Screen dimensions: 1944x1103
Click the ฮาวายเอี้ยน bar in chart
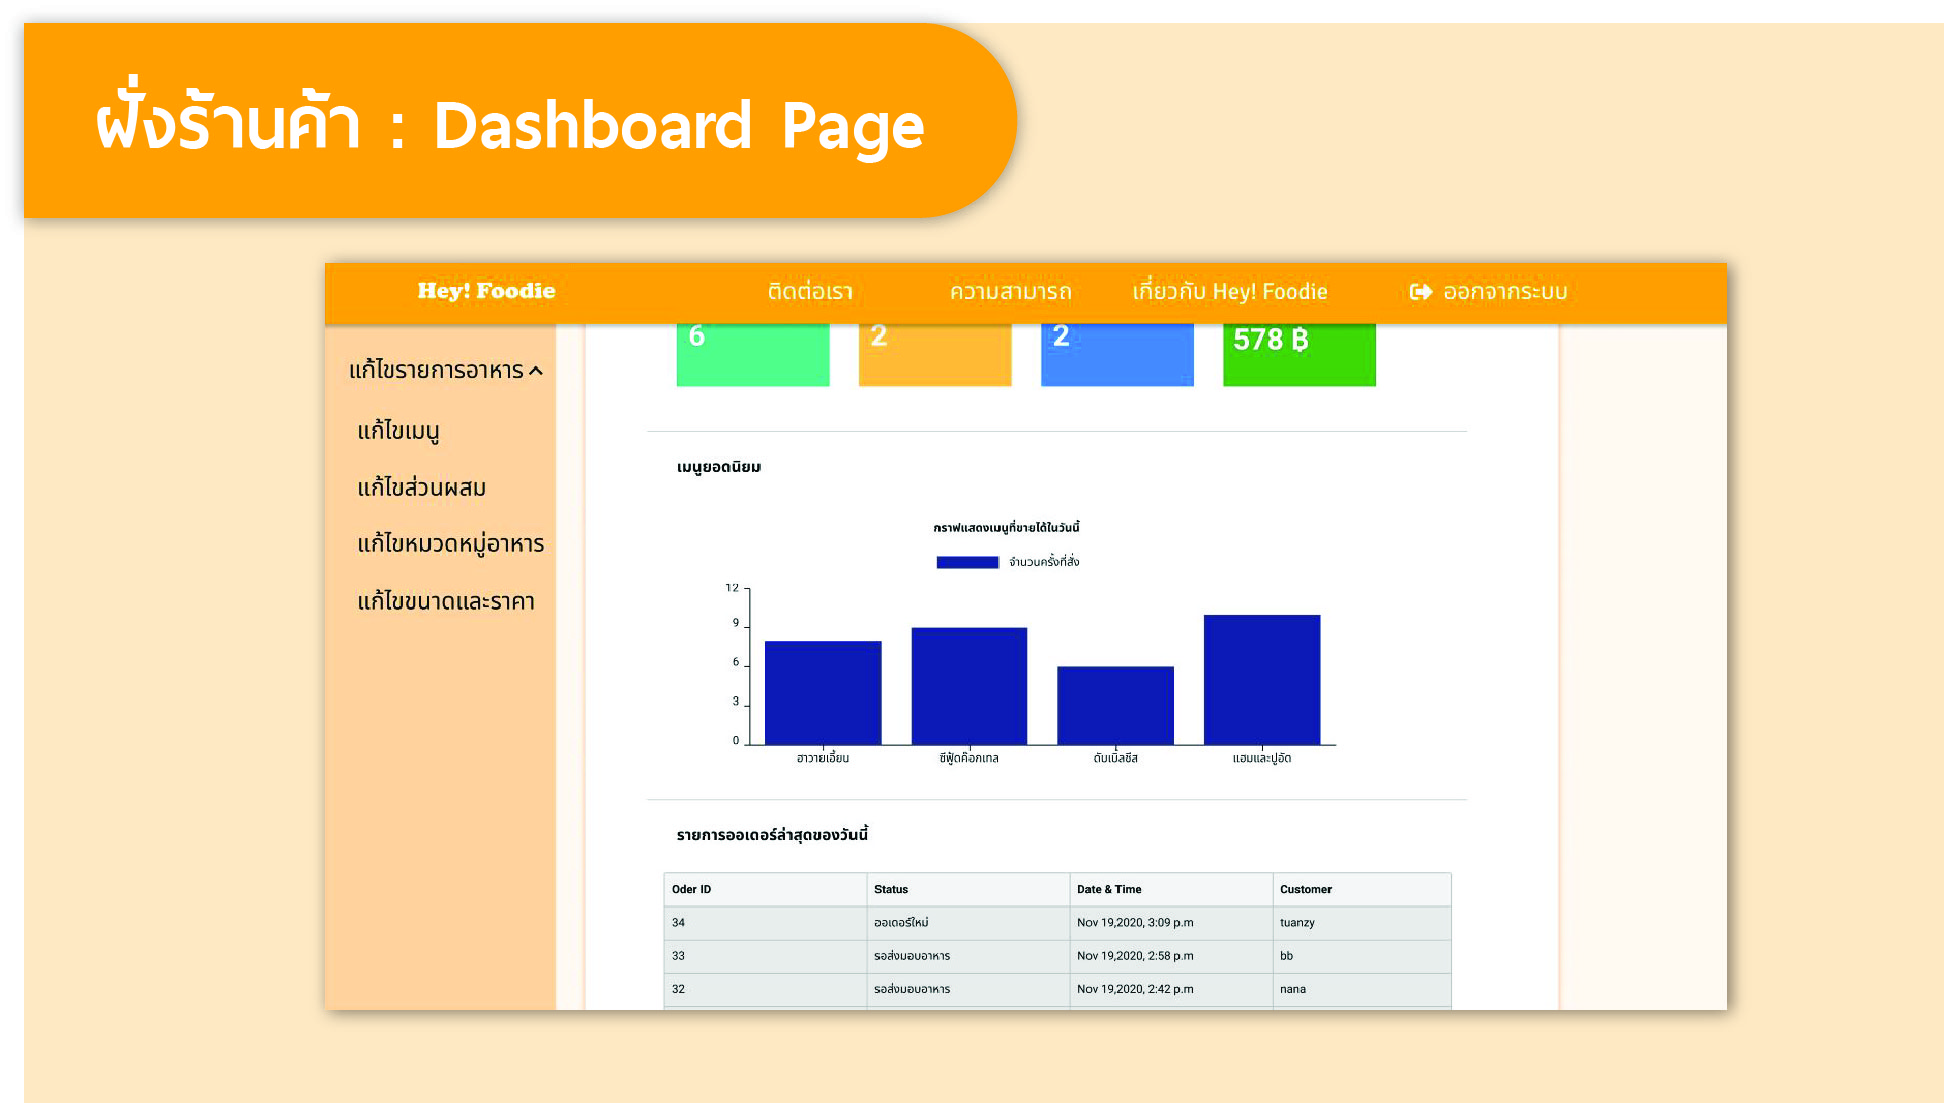[822, 693]
